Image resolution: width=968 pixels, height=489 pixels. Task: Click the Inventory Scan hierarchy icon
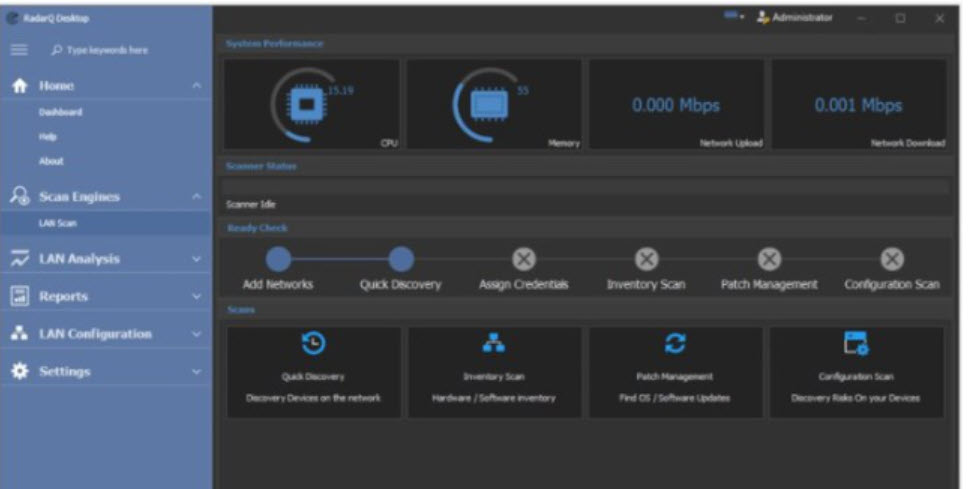pos(493,343)
